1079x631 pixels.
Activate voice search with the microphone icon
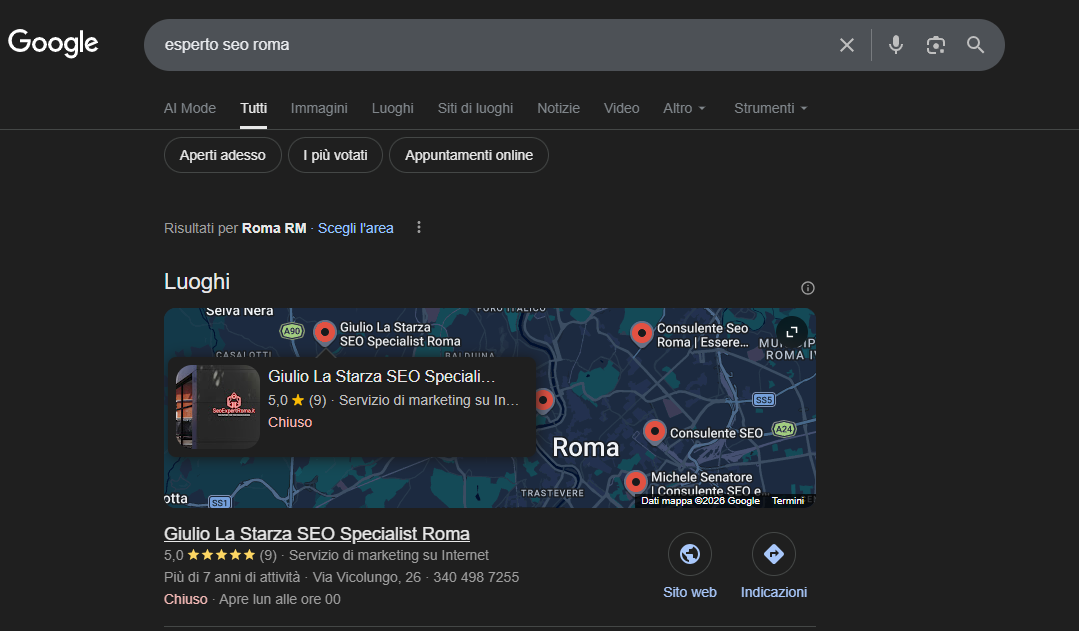(x=895, y=44)
